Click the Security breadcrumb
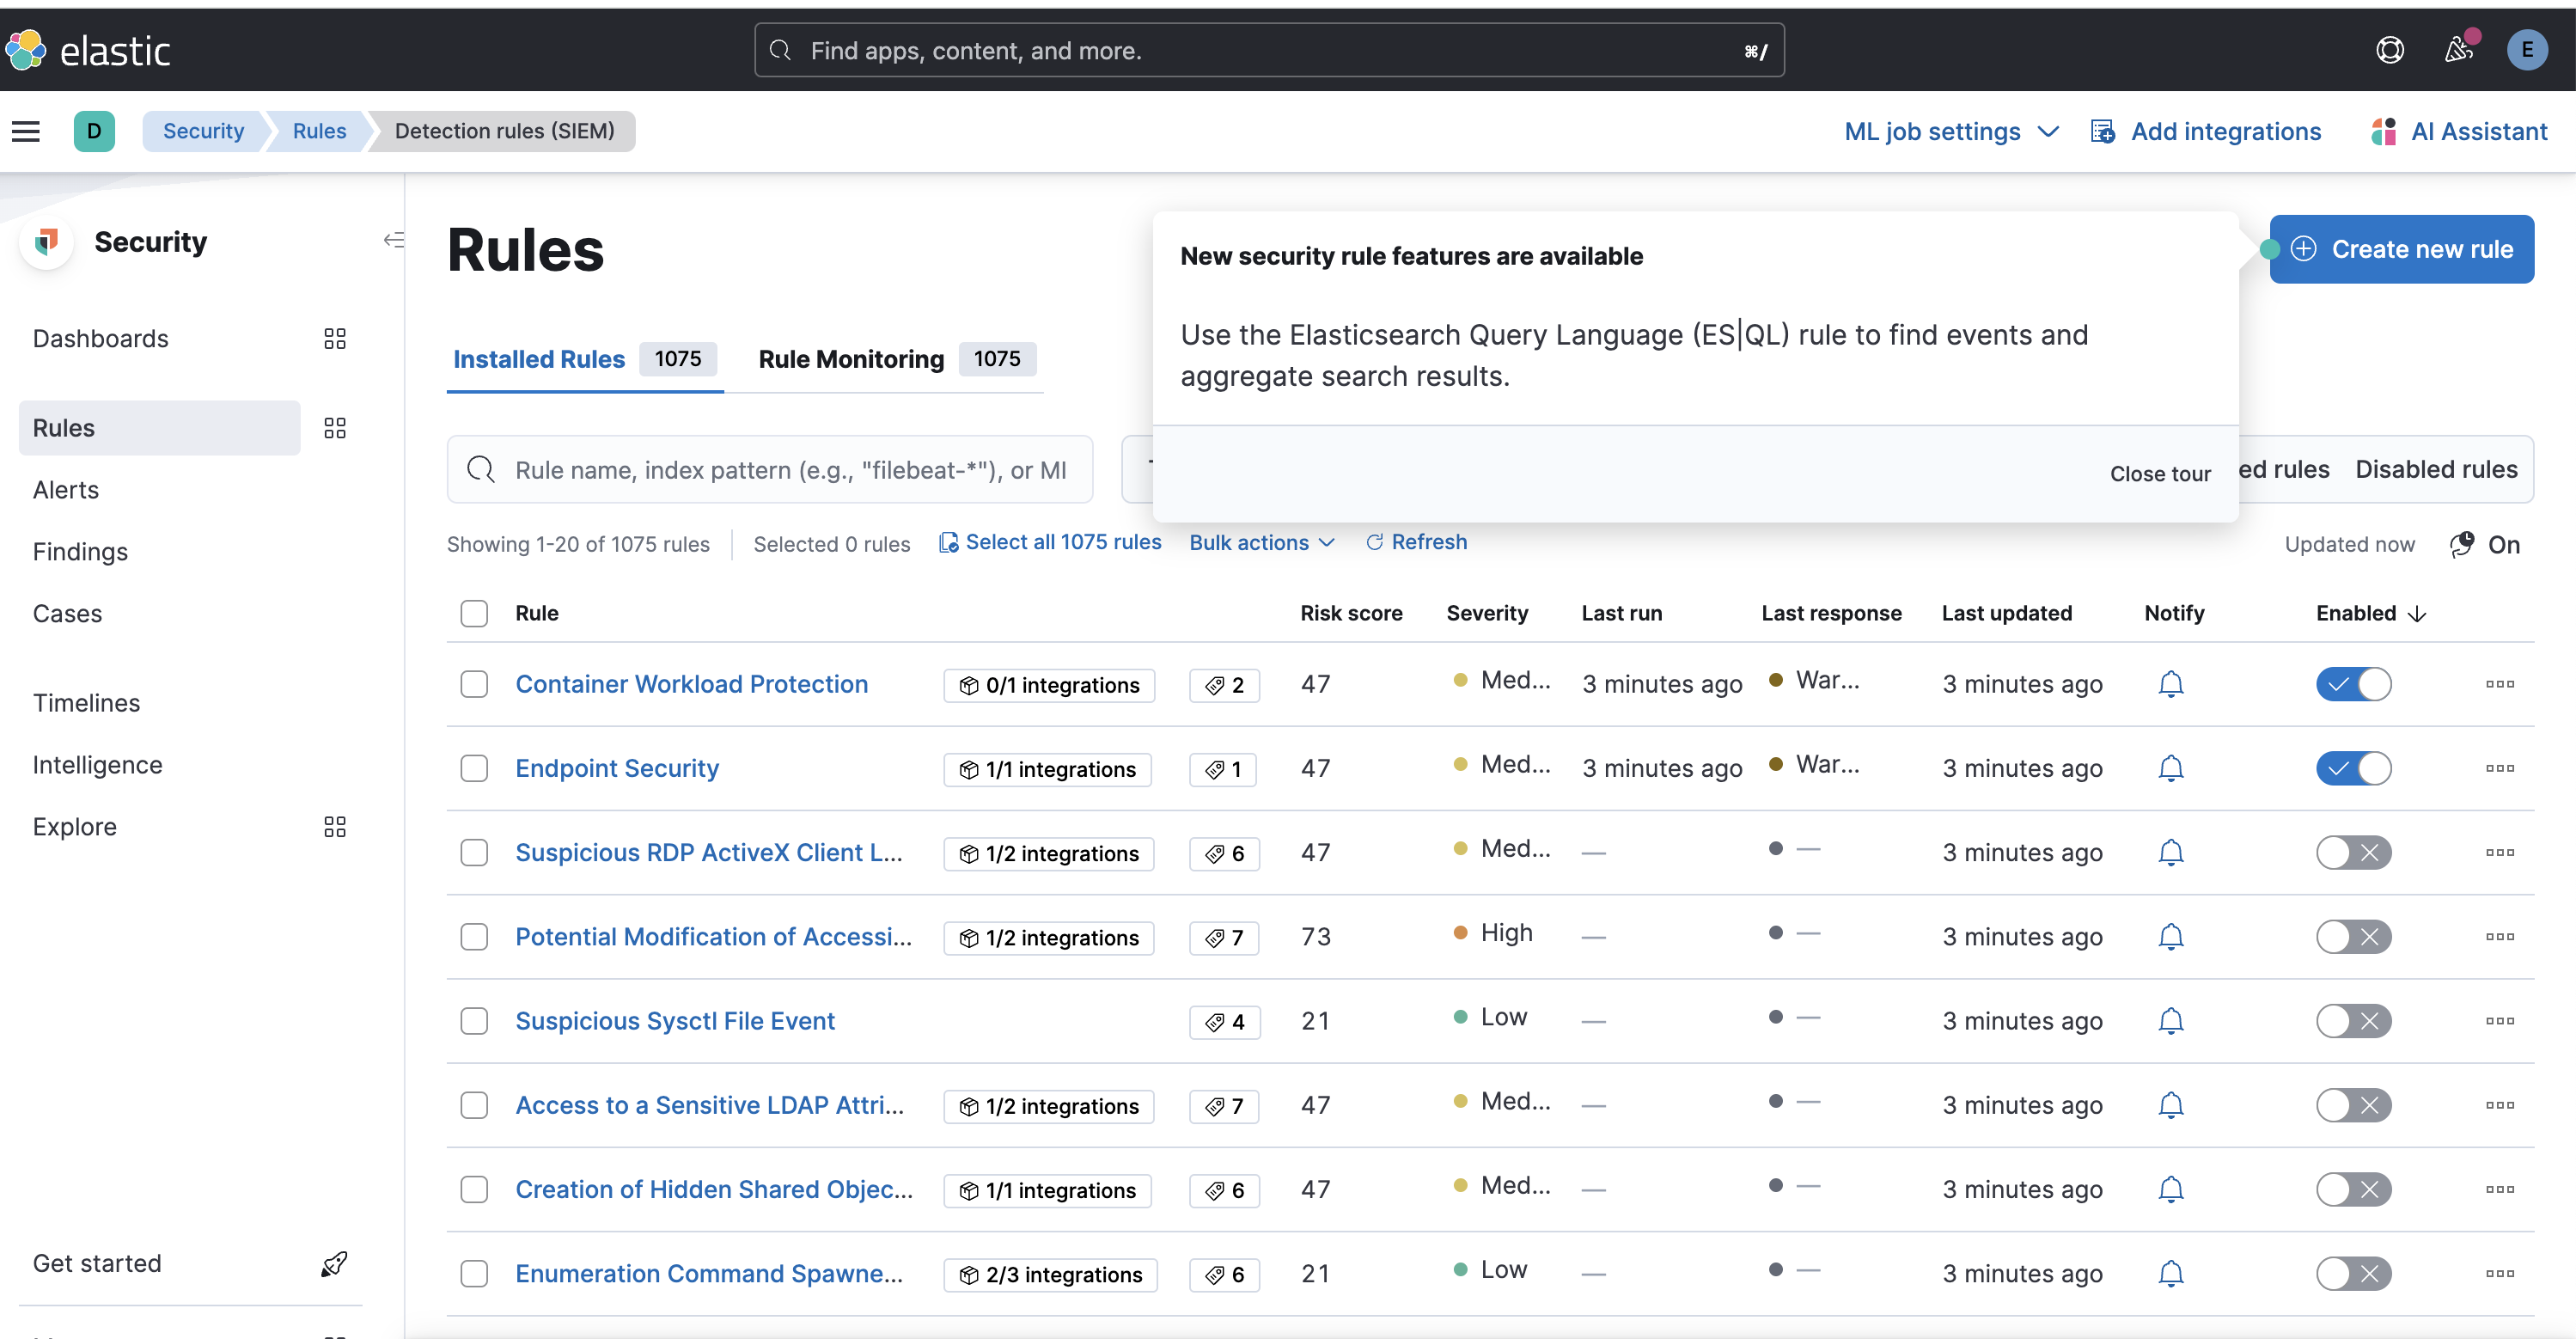This screenshot has height=1339, width=2576. tap(203, 131)
